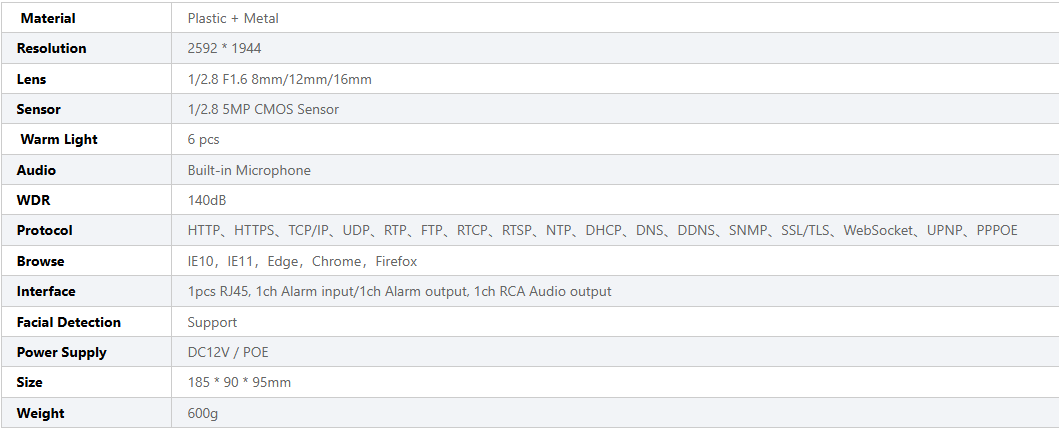Select the Facial Detection label
1059x429 pixels.
coord(69,322)
